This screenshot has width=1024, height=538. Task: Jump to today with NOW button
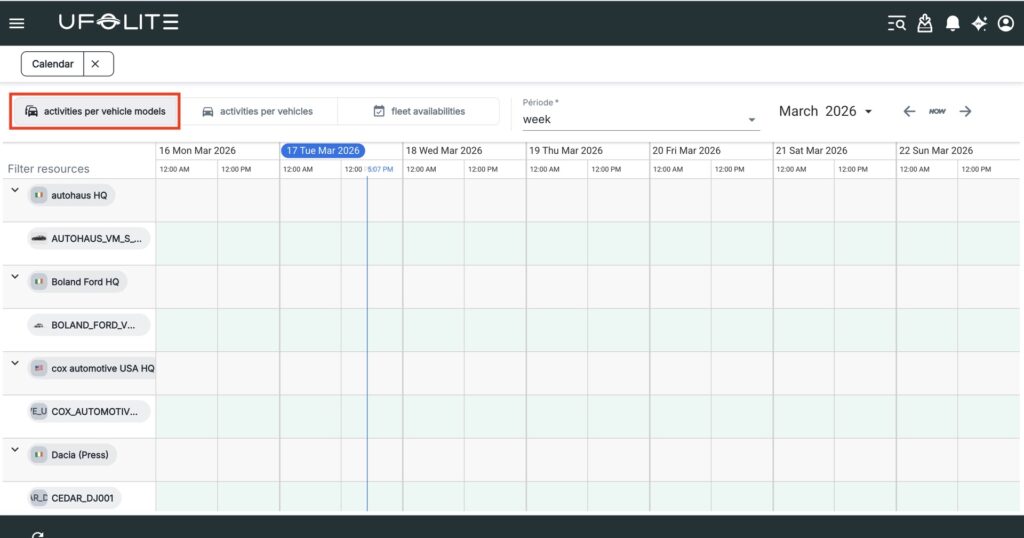[937, 111]
